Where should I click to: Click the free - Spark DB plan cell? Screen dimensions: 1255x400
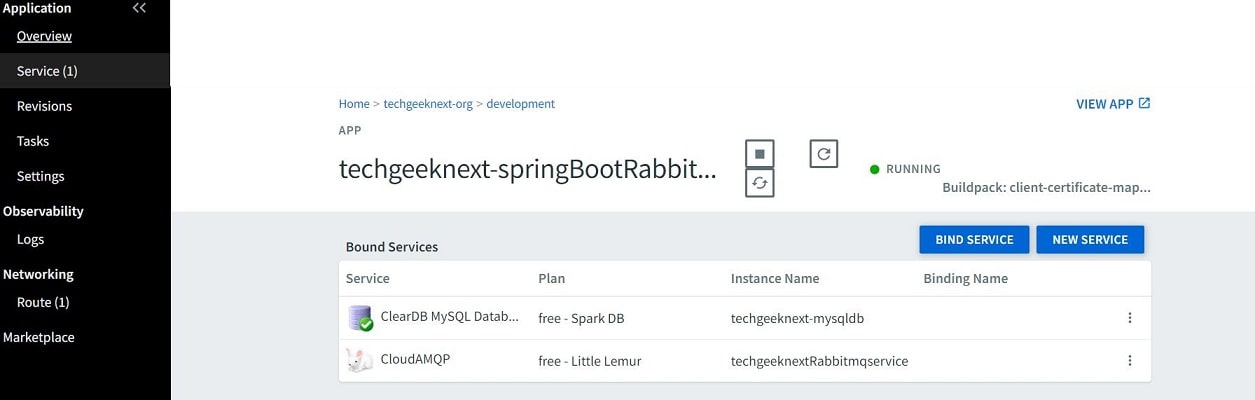[x=581, y=318]
